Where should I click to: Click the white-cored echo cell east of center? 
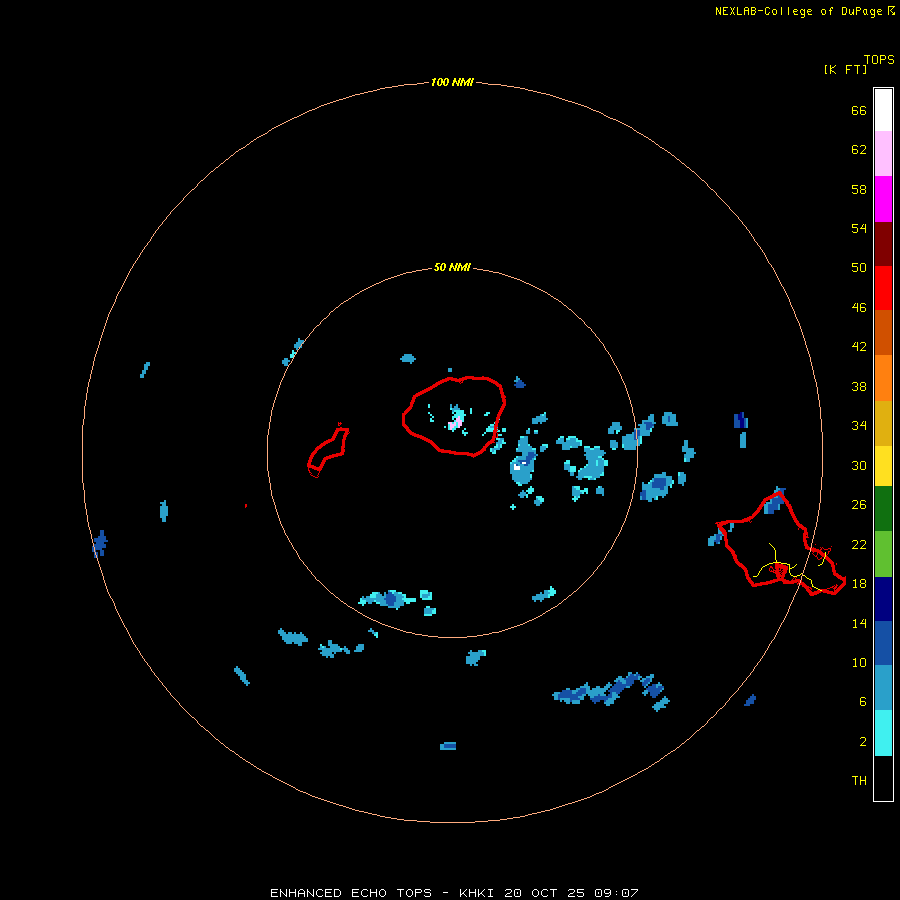point(522,463)
